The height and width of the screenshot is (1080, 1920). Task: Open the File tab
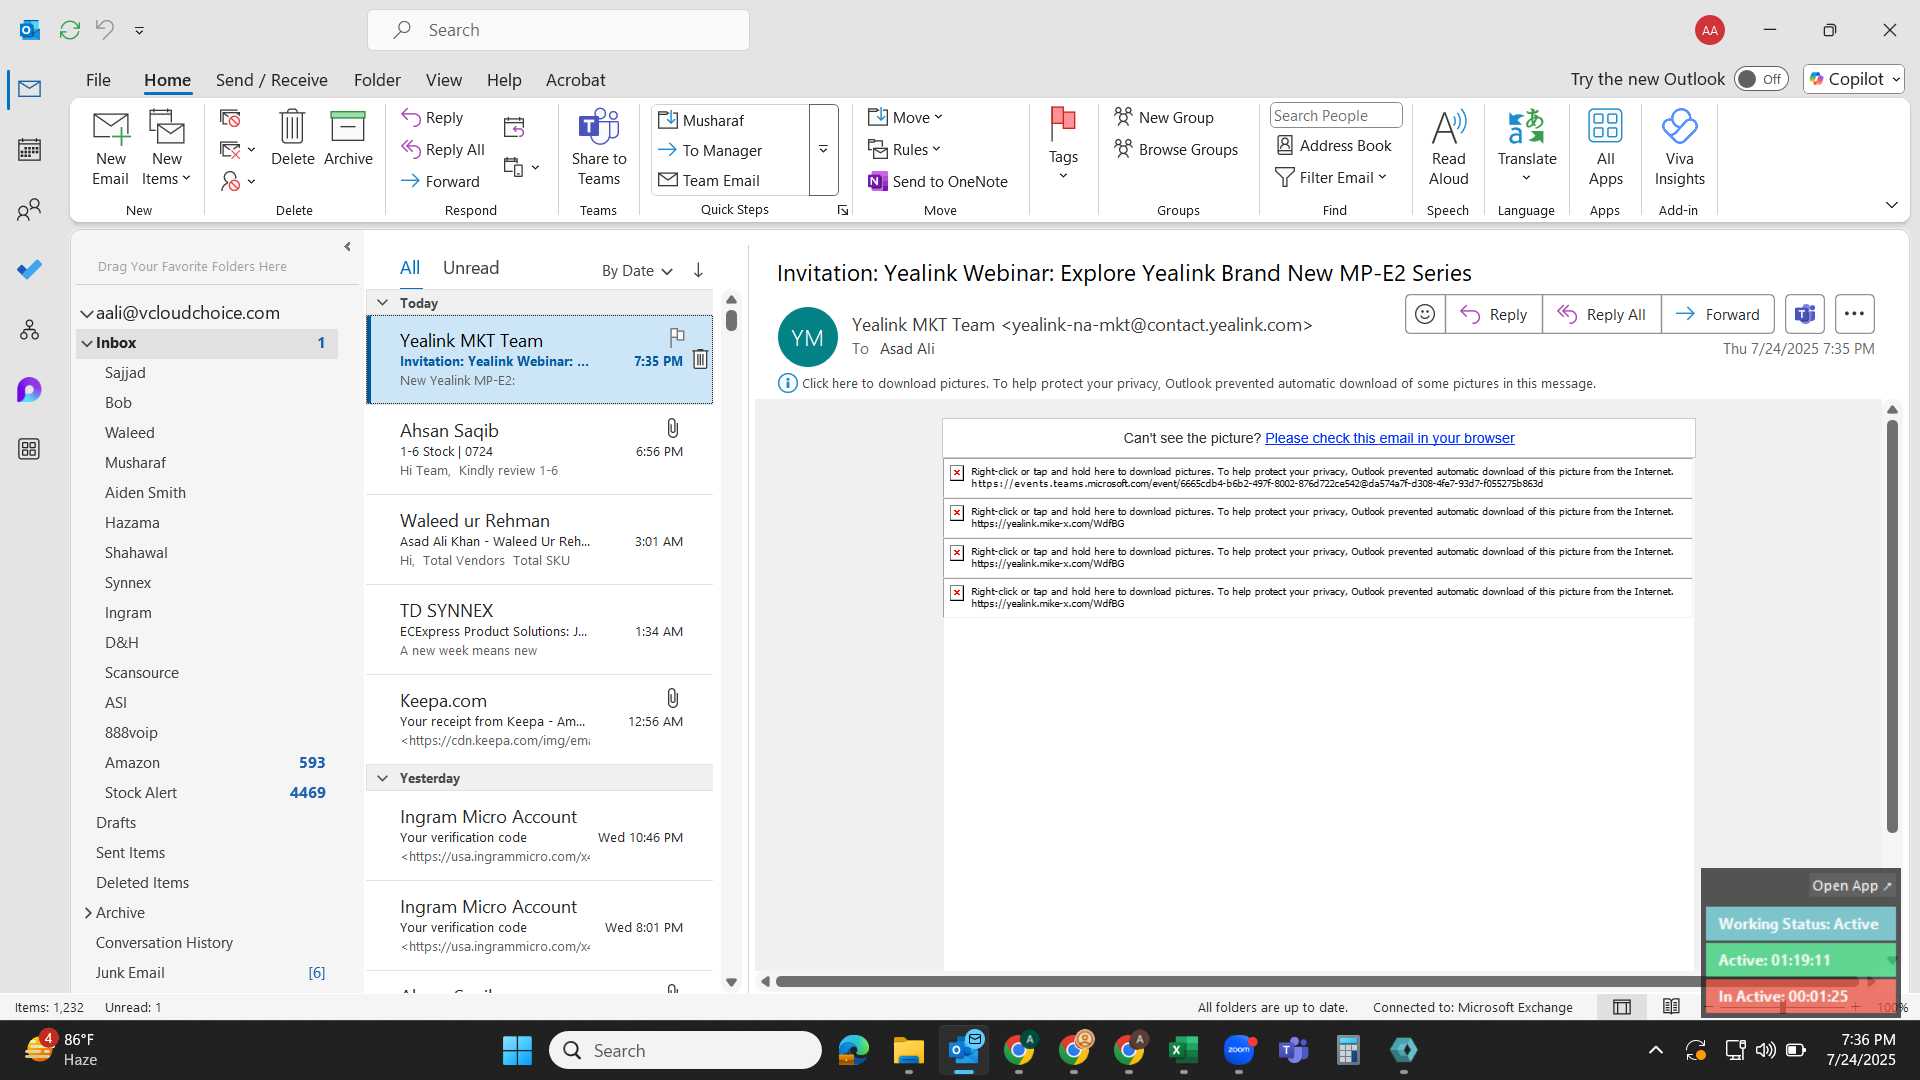coord(98,80)
